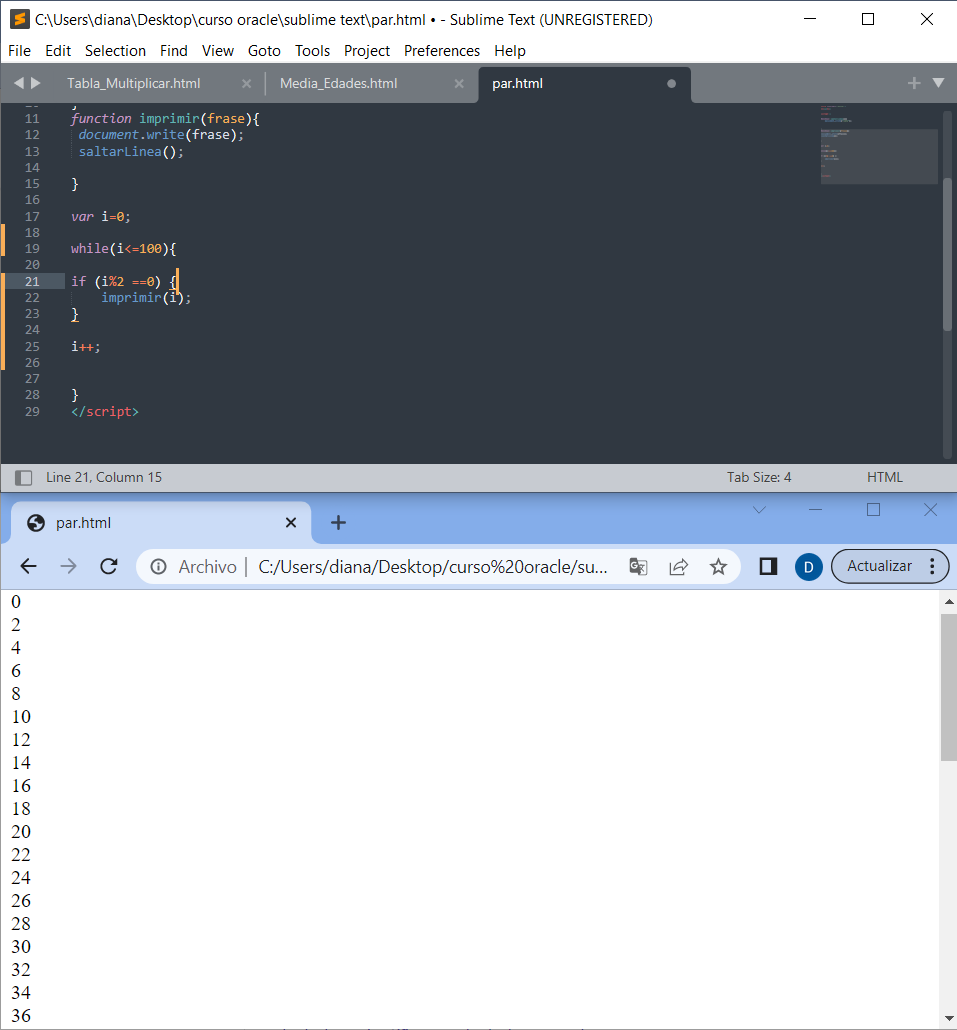Click the new tab plus in Sublime

click(x=913, y=84)
